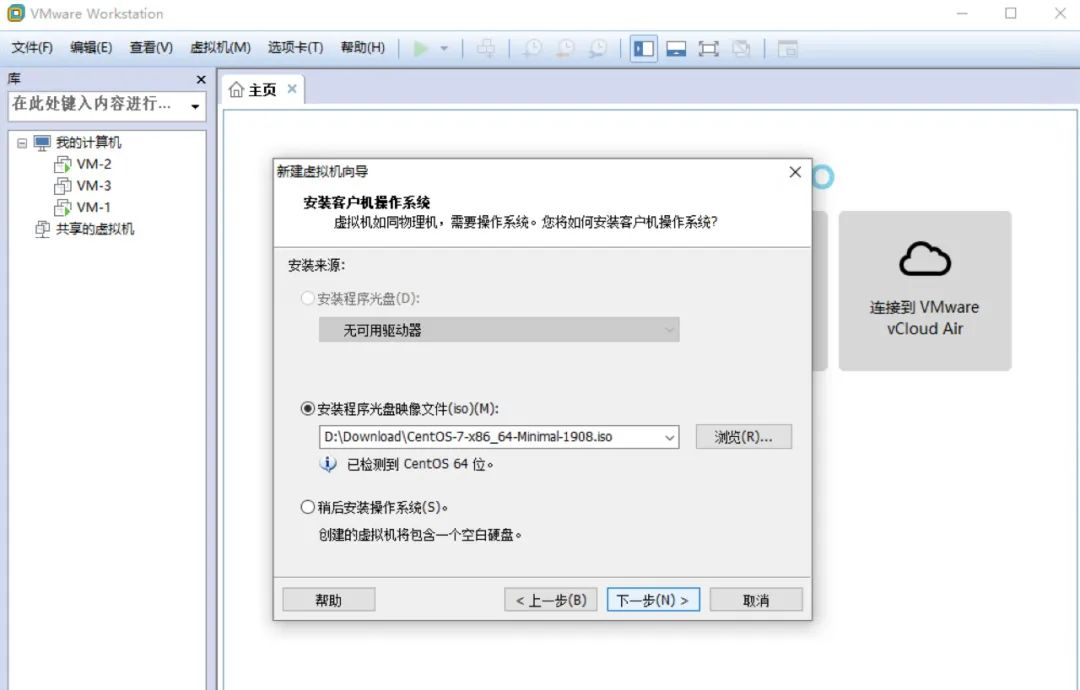Click the info icon next to 已检测到 CentOS
The height and width of the screenshot is (690, 1080).
click(x=328, y=464)
